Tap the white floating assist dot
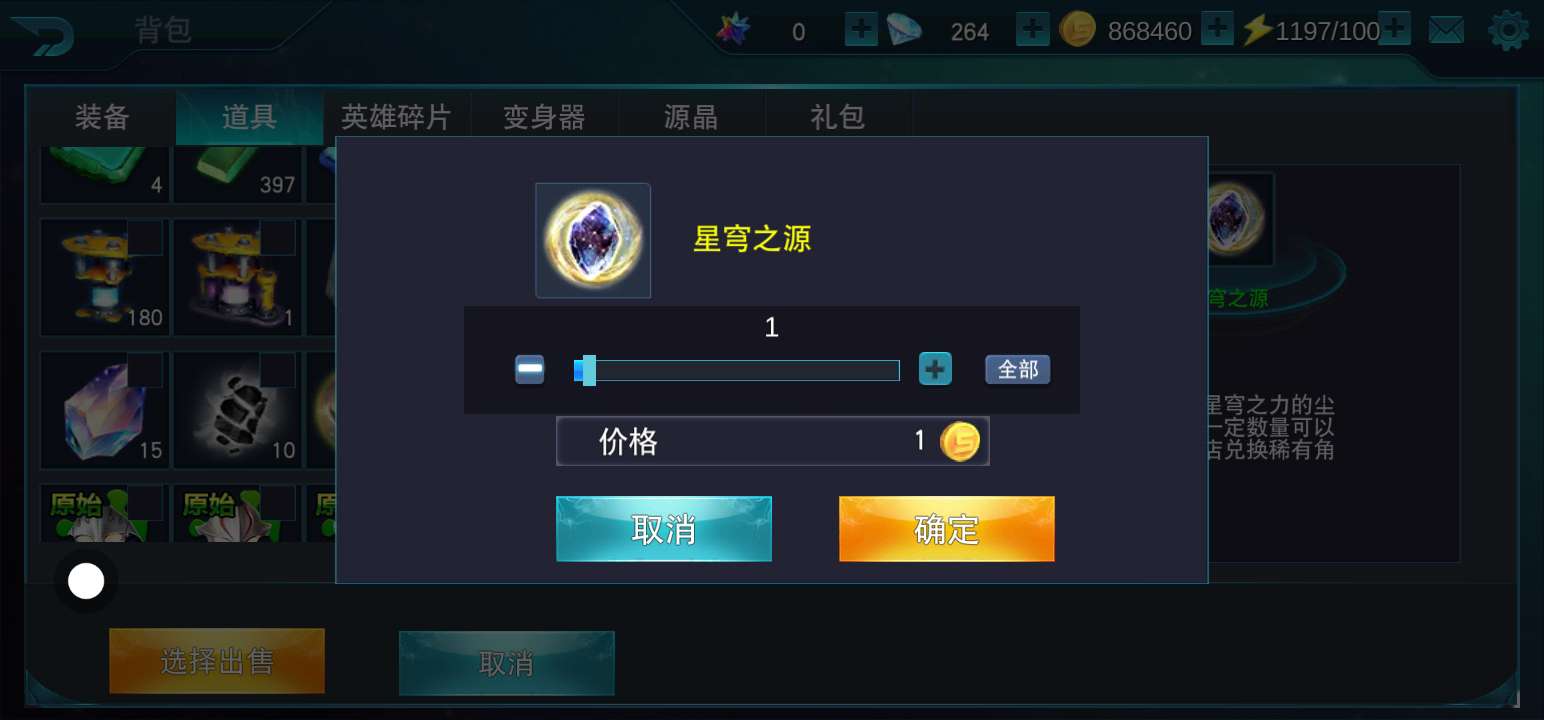Viewport: 1544px width, 720px height. pyautogui.click(x=86, y=581)
